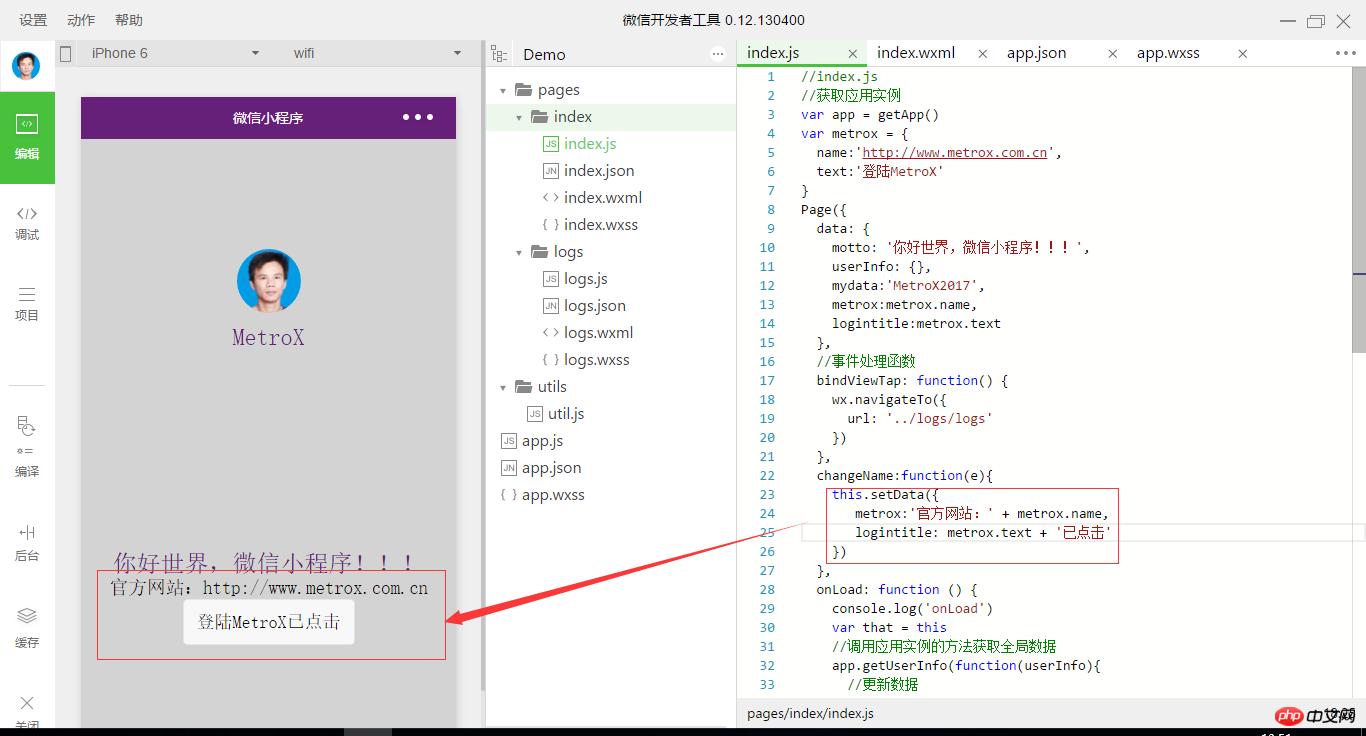Click the 登陆MetroX已点击 button in simulator
The height and width of the screenshot is (736, 1366).
(x=269, y=622)
